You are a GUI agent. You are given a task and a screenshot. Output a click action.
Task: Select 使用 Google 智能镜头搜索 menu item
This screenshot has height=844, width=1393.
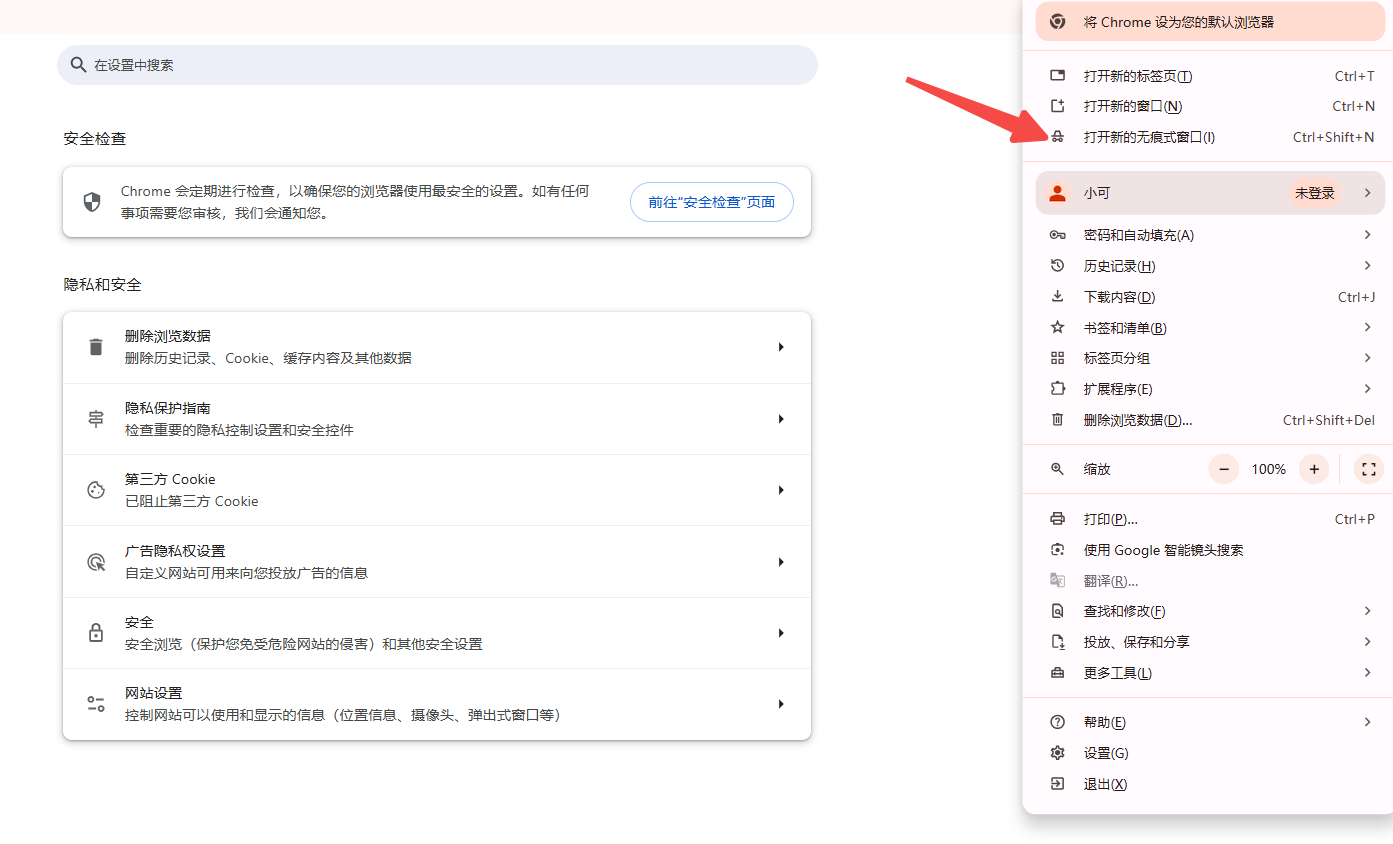tap(1208, 550)
